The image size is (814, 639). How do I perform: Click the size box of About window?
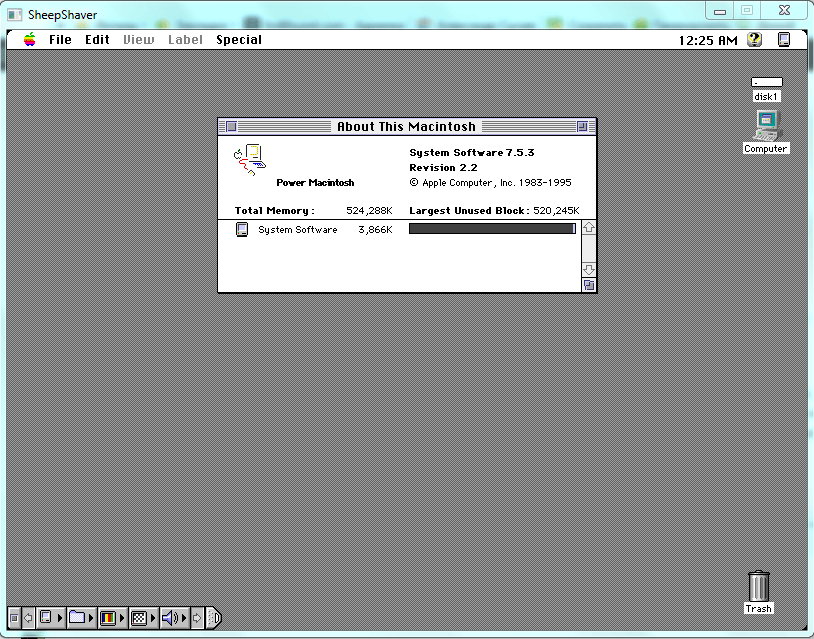point(589,285)
